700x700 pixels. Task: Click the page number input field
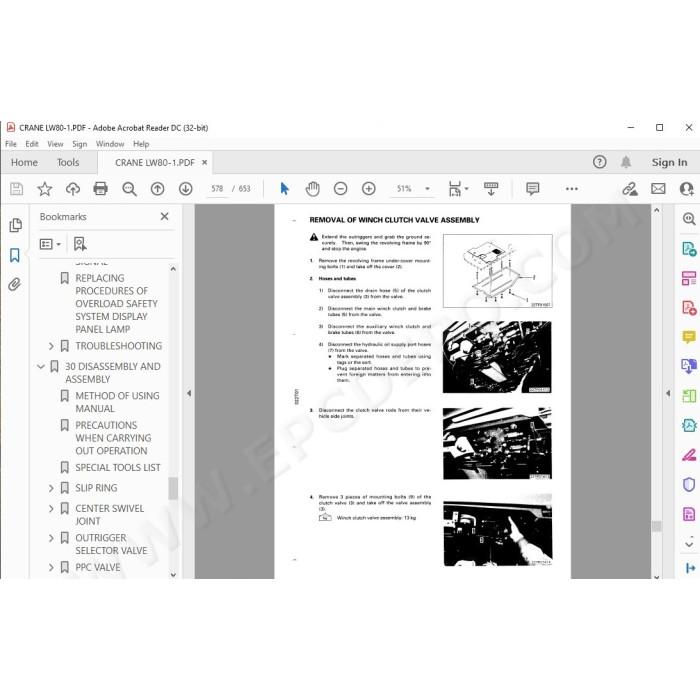tap(217, 188)
